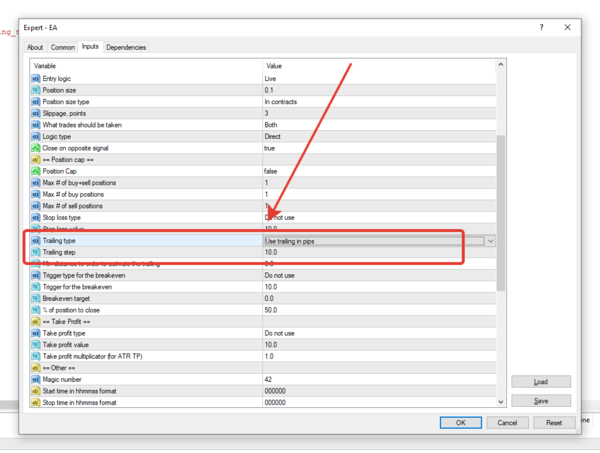Click the string icon beside == Position cap ==

36,160
